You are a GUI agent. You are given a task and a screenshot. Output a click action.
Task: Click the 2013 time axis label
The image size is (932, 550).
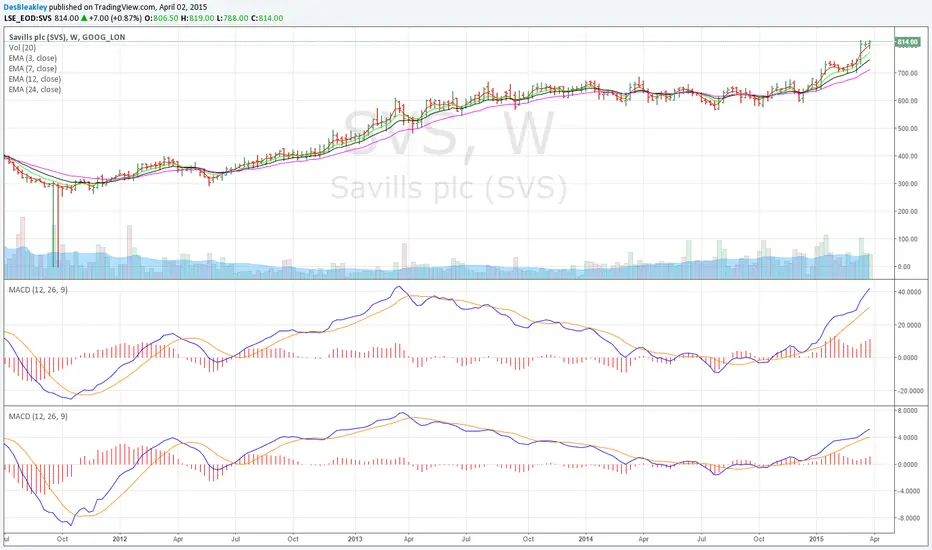[x=355, y=539]
